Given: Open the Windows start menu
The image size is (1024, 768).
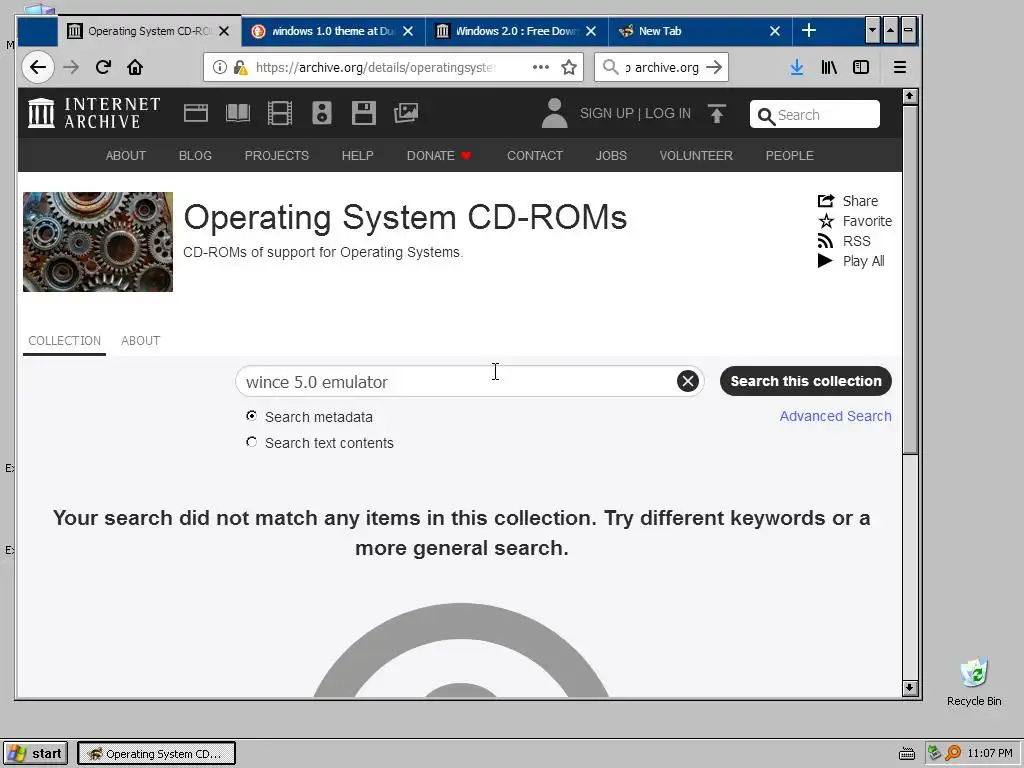Looking at the screenshot, I should pos(35,754).
